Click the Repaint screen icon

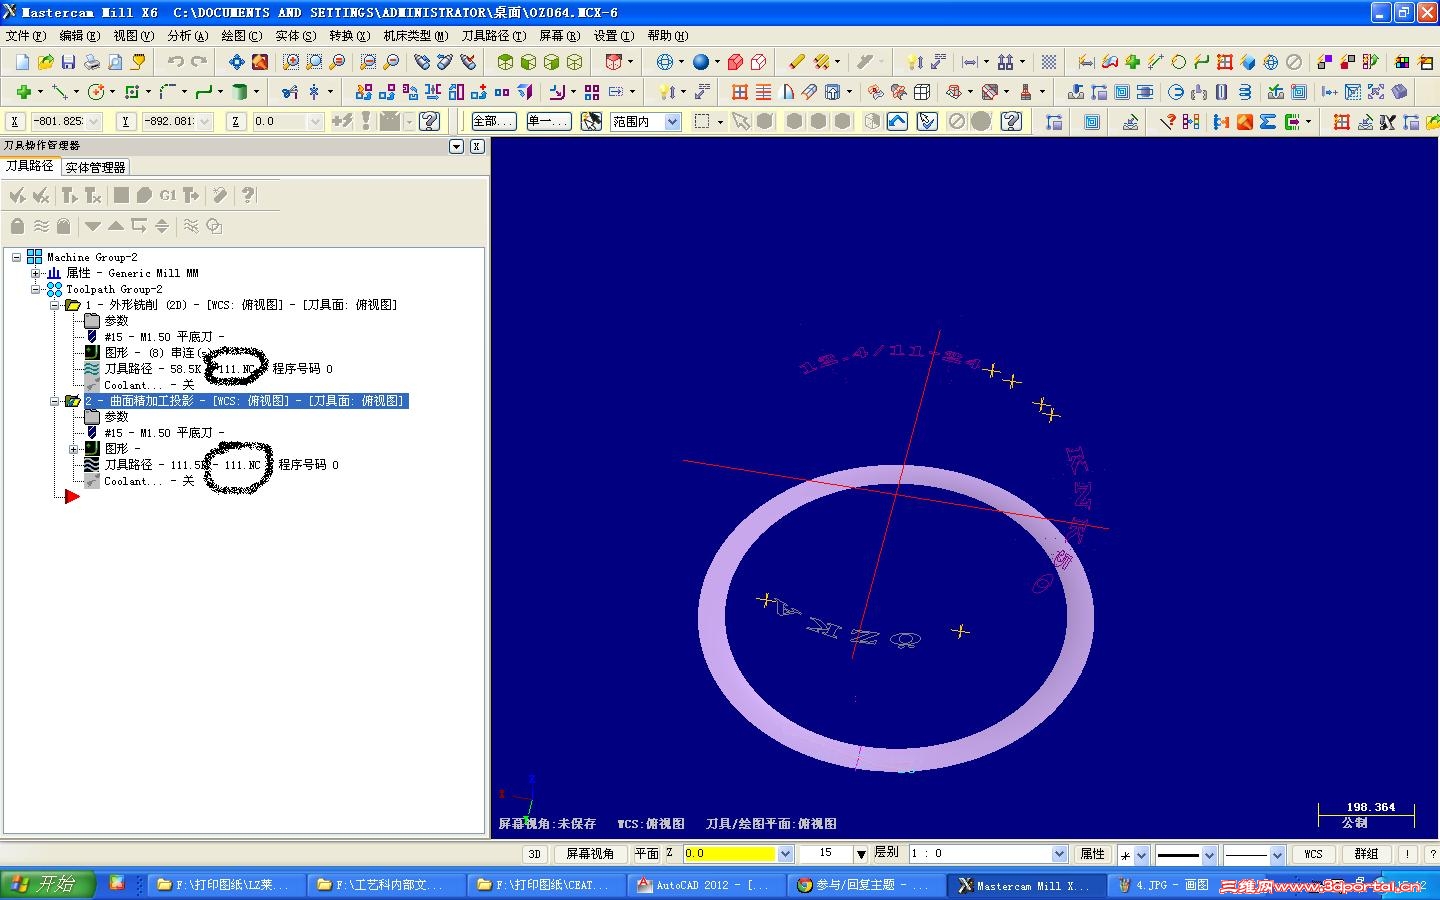coord(260,62)
